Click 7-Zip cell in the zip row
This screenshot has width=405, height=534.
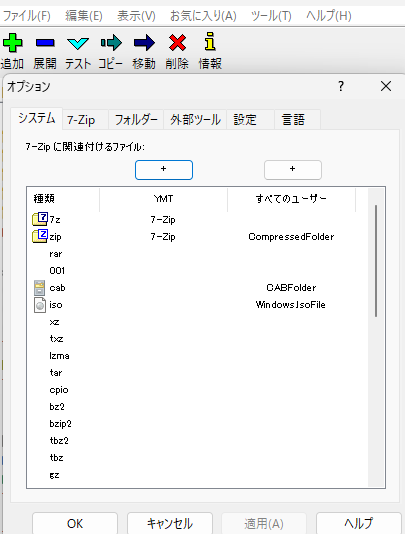pyautogui.click(x=163, y=237)
